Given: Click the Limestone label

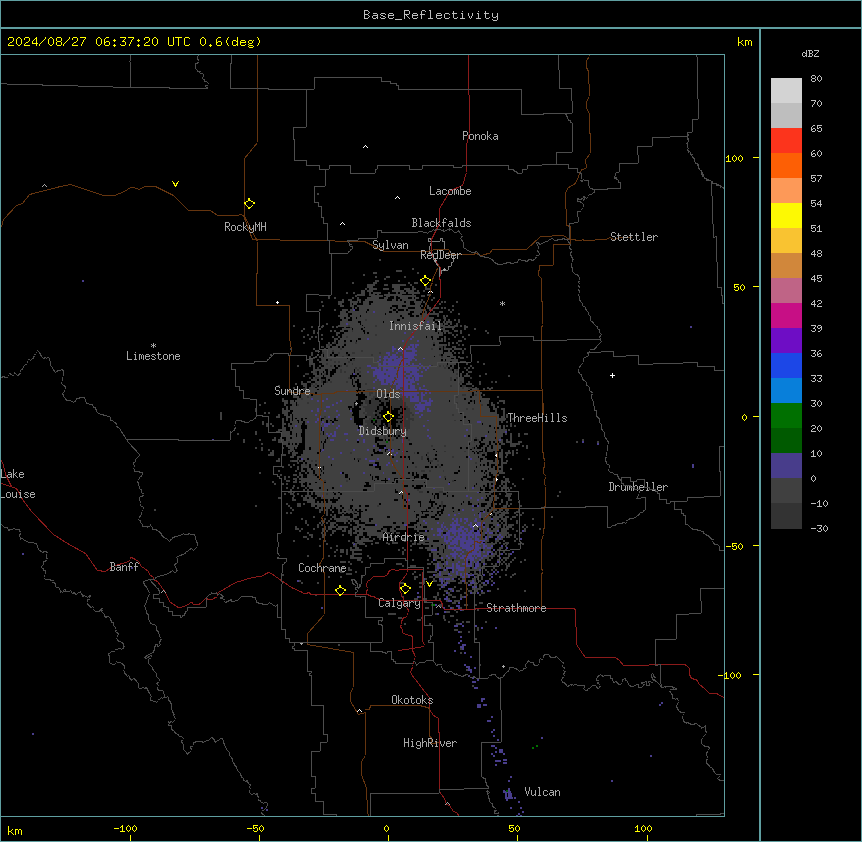Looking at the screenshot, I should (153, 356).
